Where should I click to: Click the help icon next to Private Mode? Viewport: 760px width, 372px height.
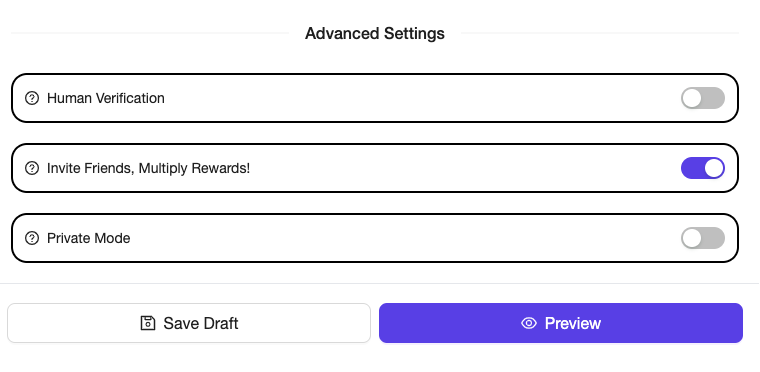pos(32,238)
